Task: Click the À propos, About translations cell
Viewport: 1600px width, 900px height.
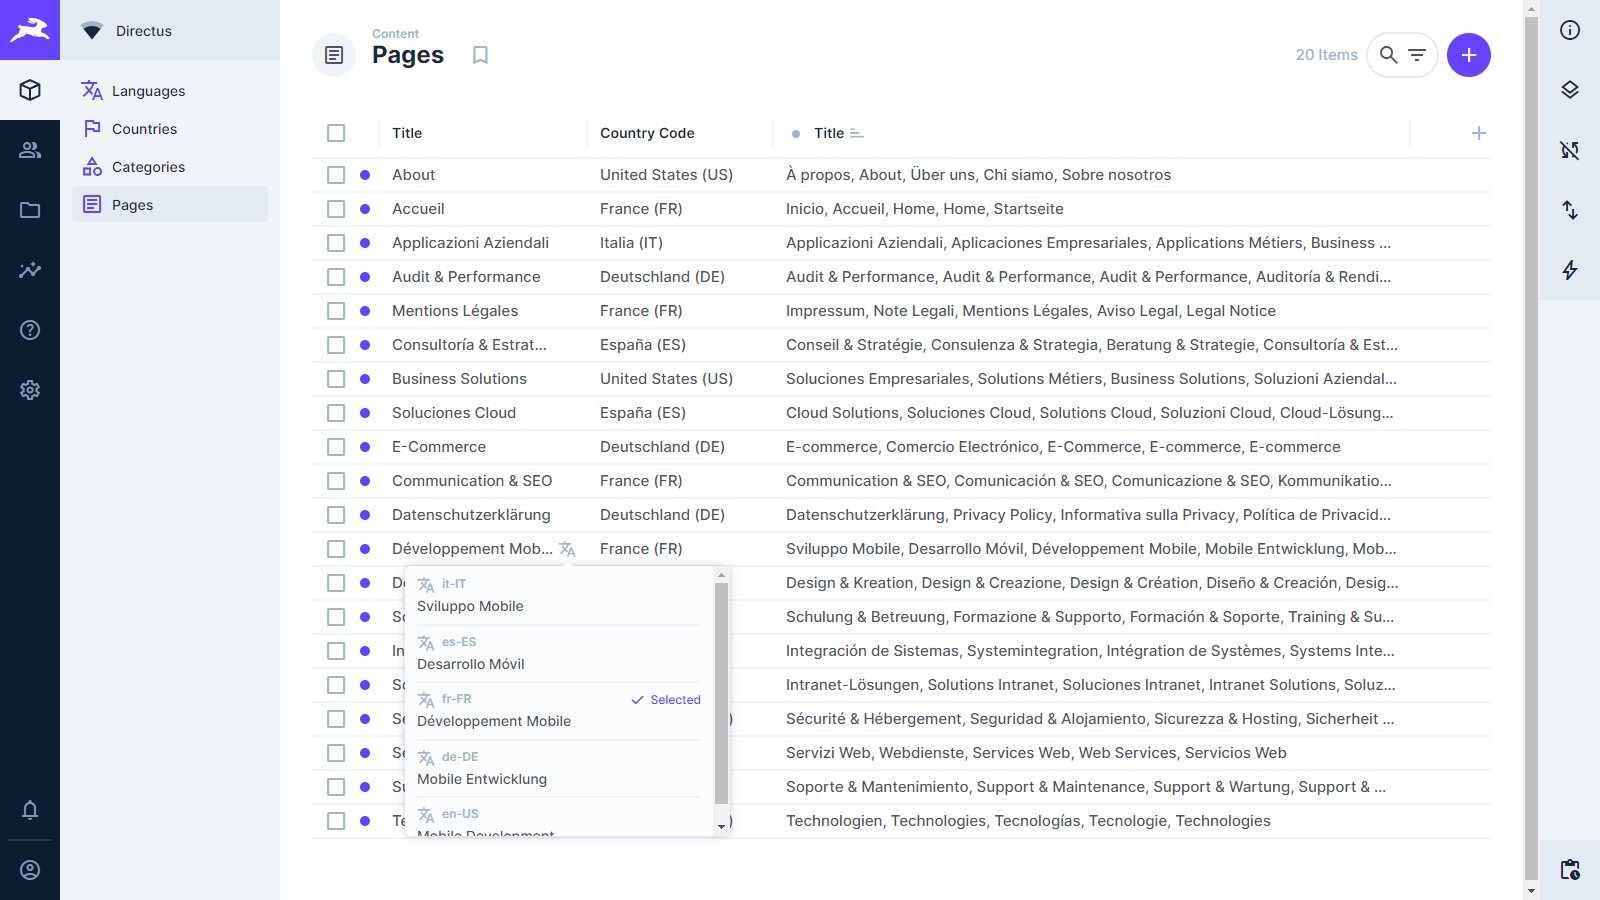Action: 978,175
